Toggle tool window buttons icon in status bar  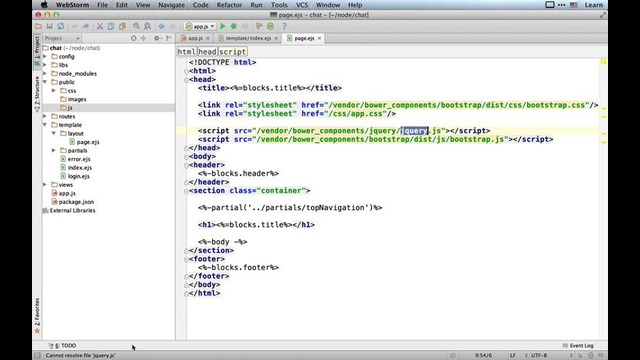(x=37, y=356)
